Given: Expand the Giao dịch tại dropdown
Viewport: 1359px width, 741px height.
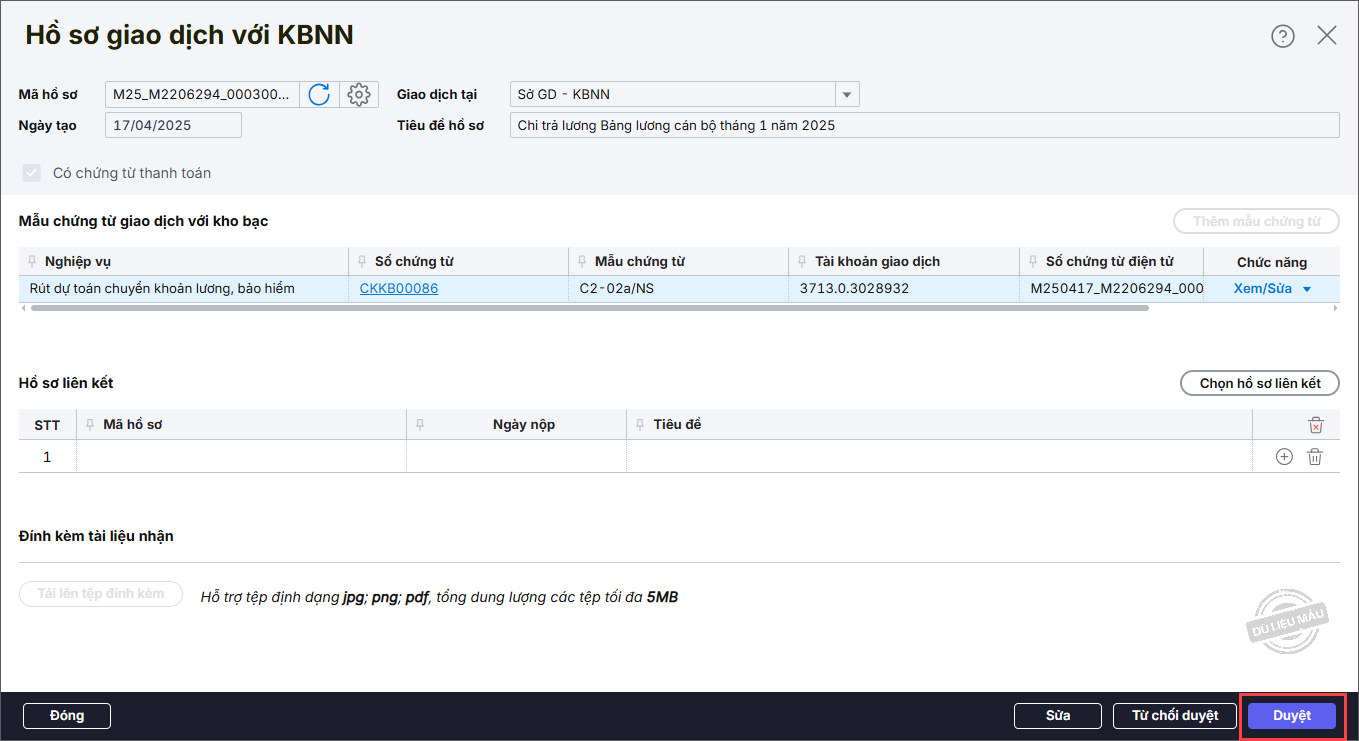Looking at the screenshot, I should (x=847, y=95).
